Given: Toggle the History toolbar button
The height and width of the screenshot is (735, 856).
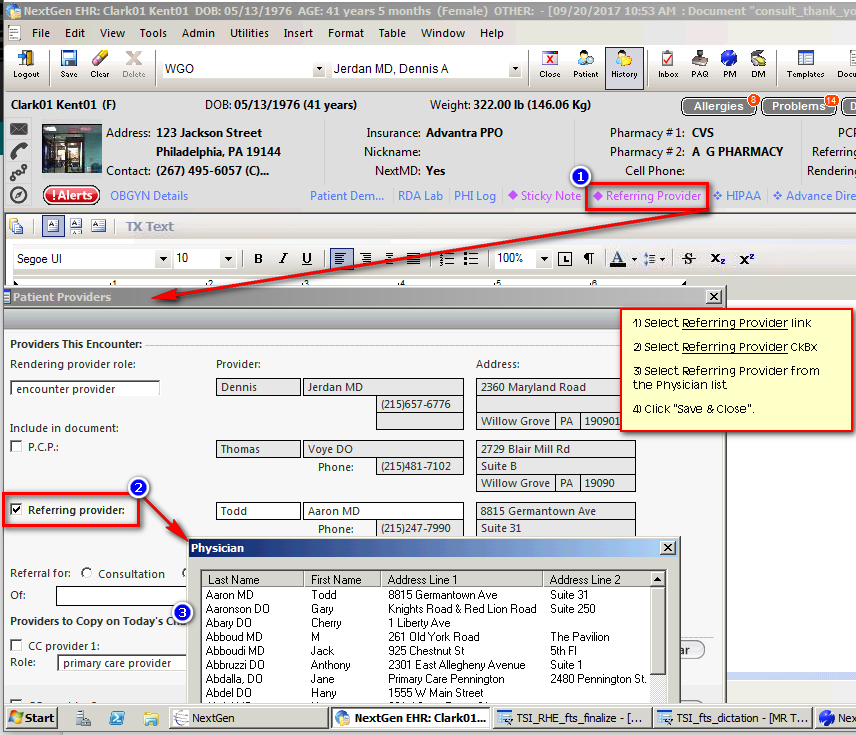Looking at the screenshot, I should pos(624,68).
